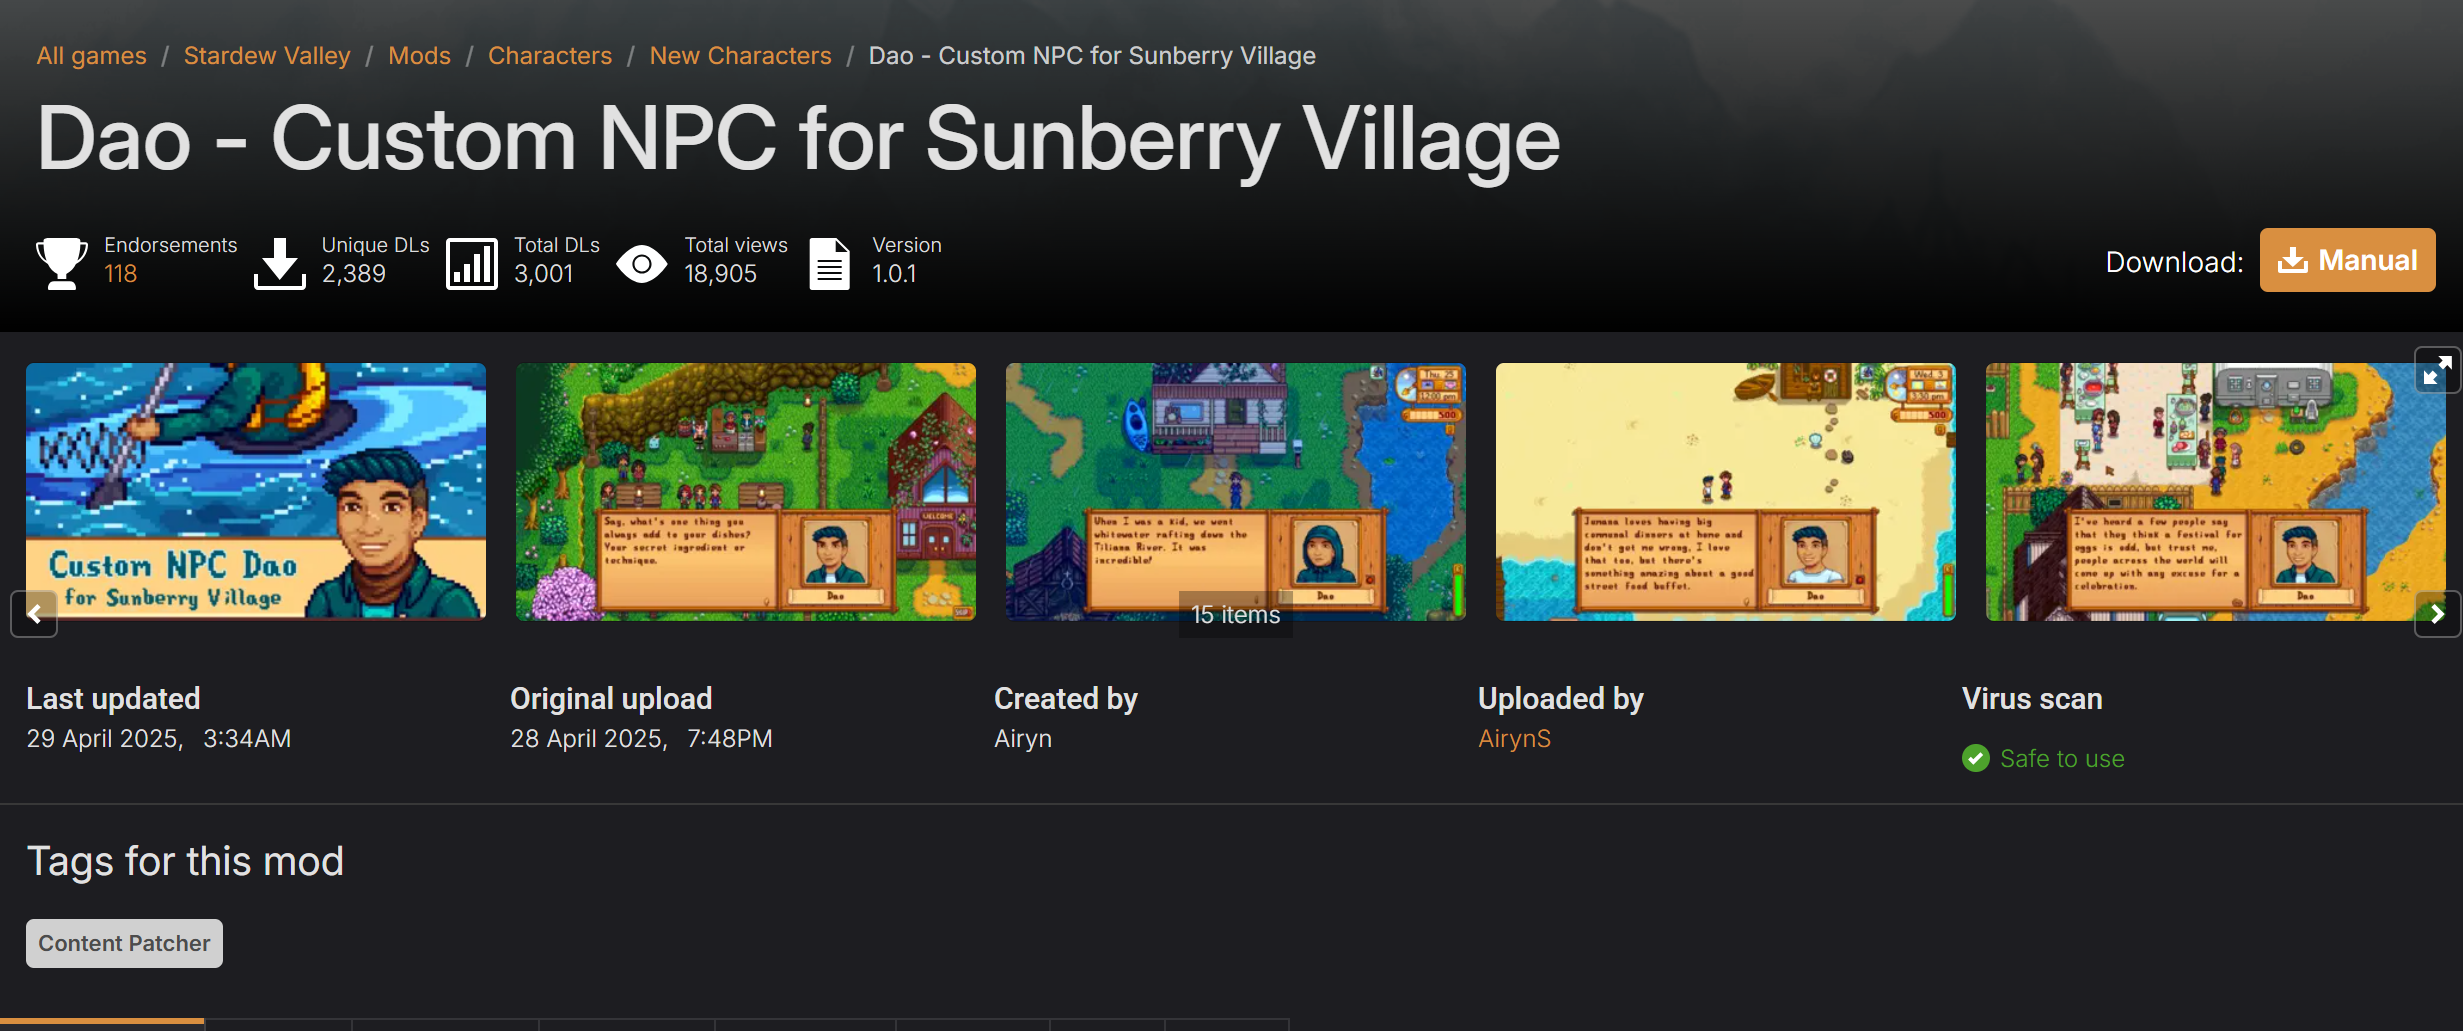Click the endorsements count 118
Image resolution: width=2463 pixels, height=1031 pixels.
(x=120, y=274)
